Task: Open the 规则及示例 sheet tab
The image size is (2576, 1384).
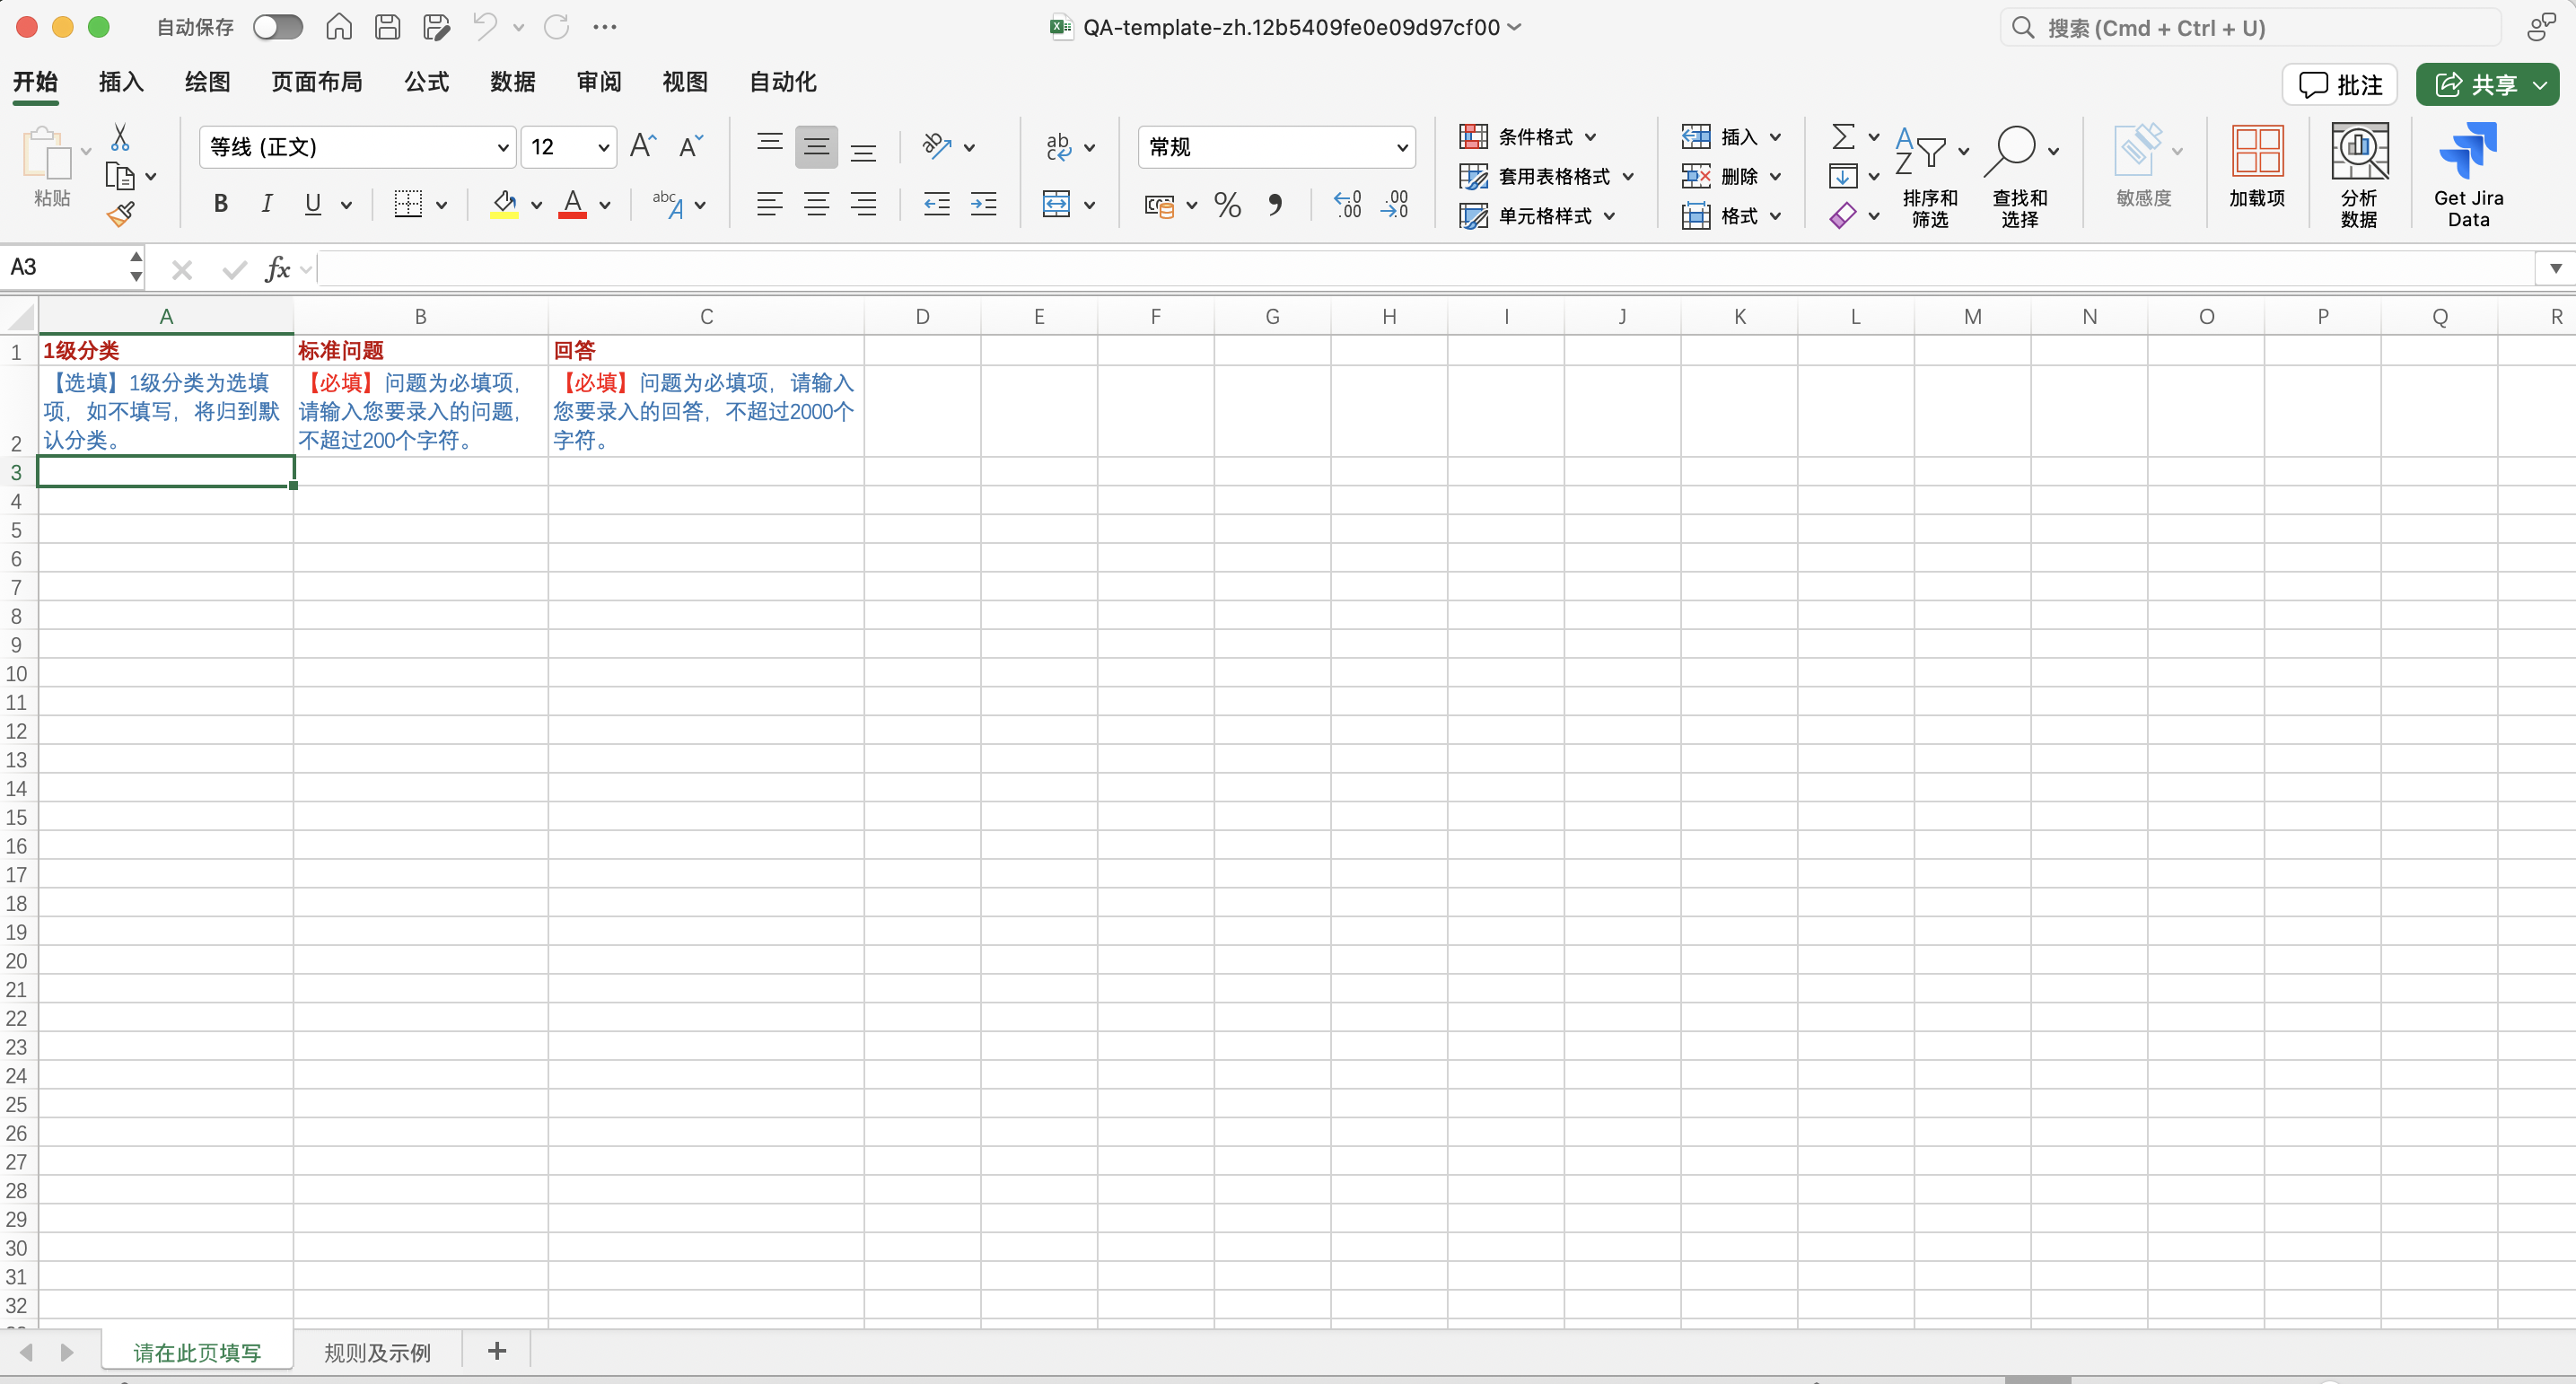Action: point(377,1352)
